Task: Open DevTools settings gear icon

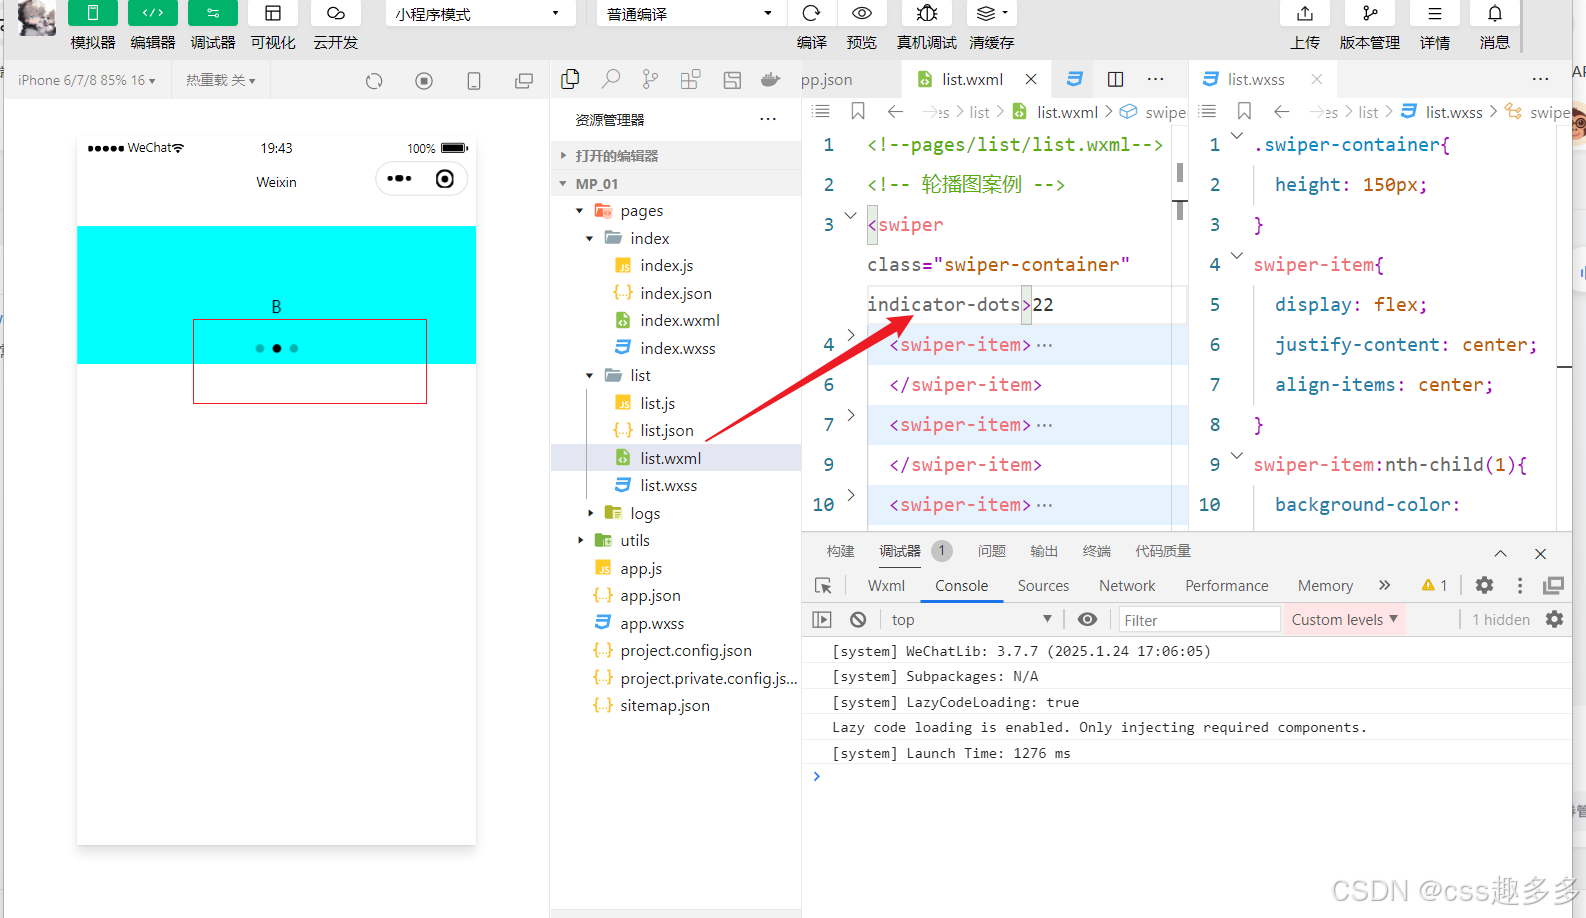Action: (1485, 586)
